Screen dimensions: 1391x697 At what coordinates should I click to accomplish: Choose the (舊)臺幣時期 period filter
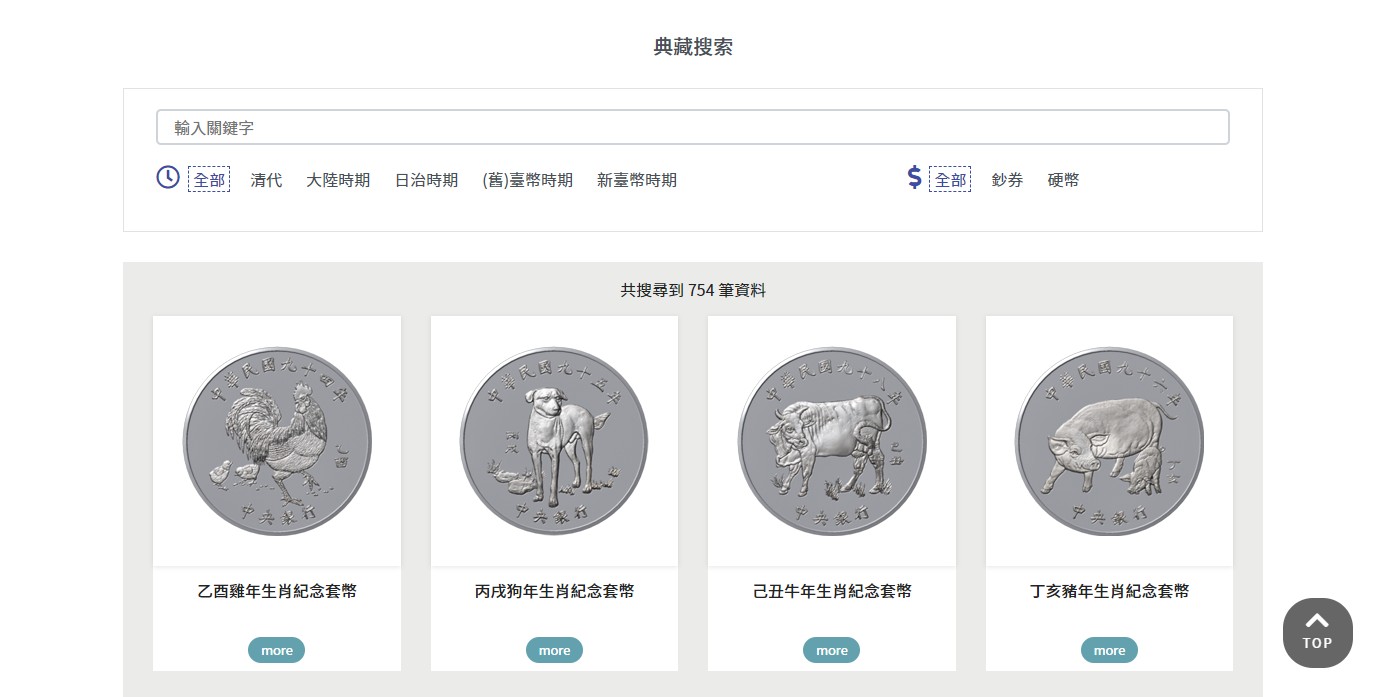[x=527, y=180]
